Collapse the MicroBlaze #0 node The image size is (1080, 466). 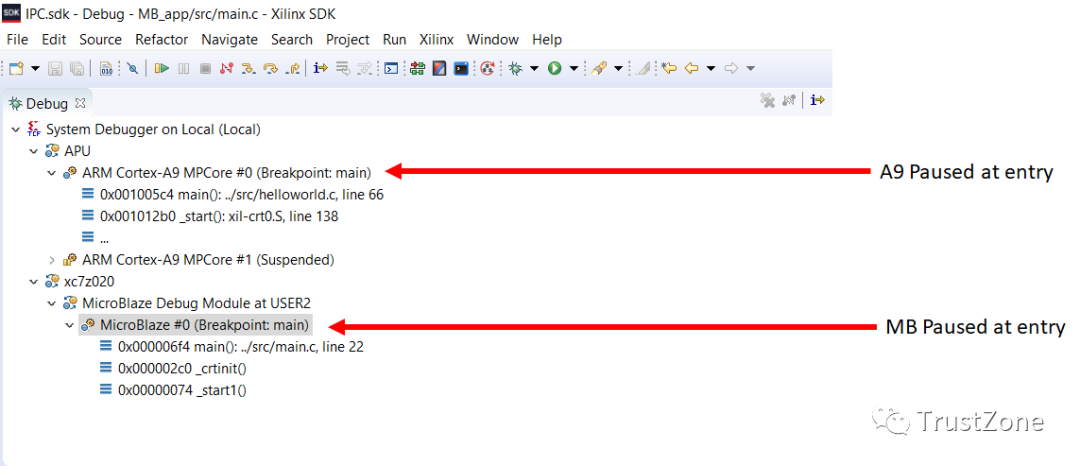pyautogui.click(x=69, y=324)
